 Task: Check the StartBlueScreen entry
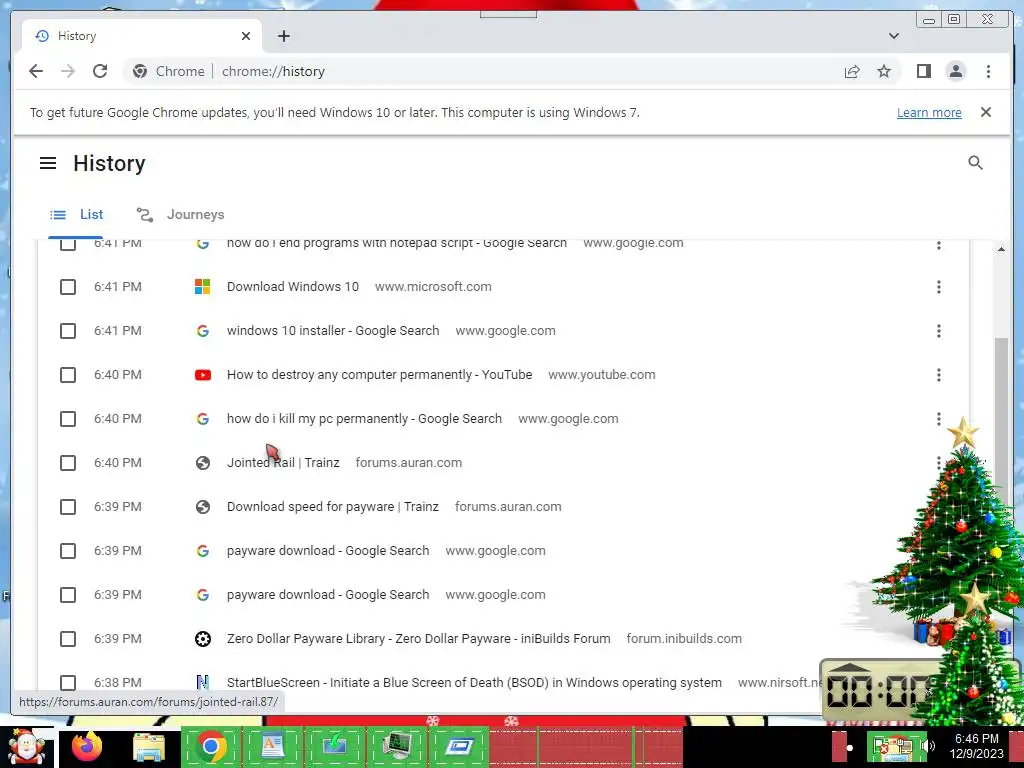tap(68, 682)
